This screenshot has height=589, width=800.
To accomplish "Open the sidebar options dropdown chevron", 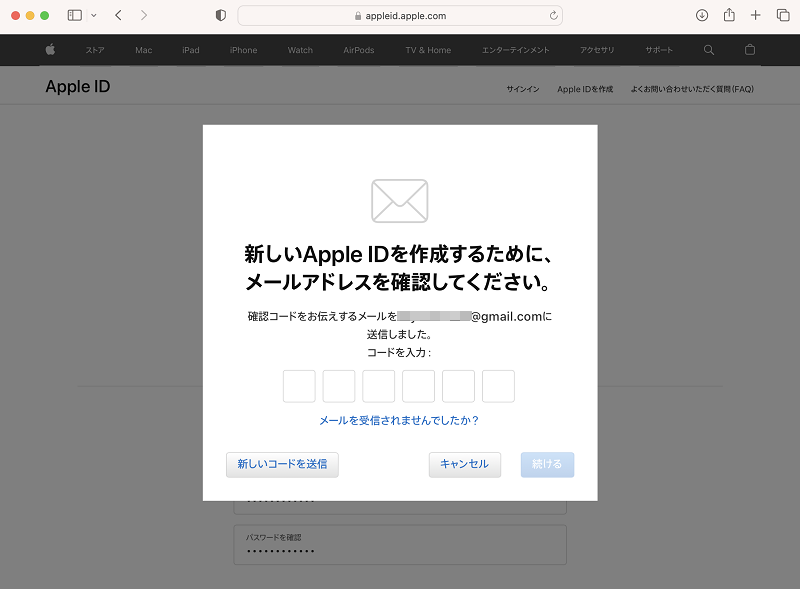I will [94, 15].
